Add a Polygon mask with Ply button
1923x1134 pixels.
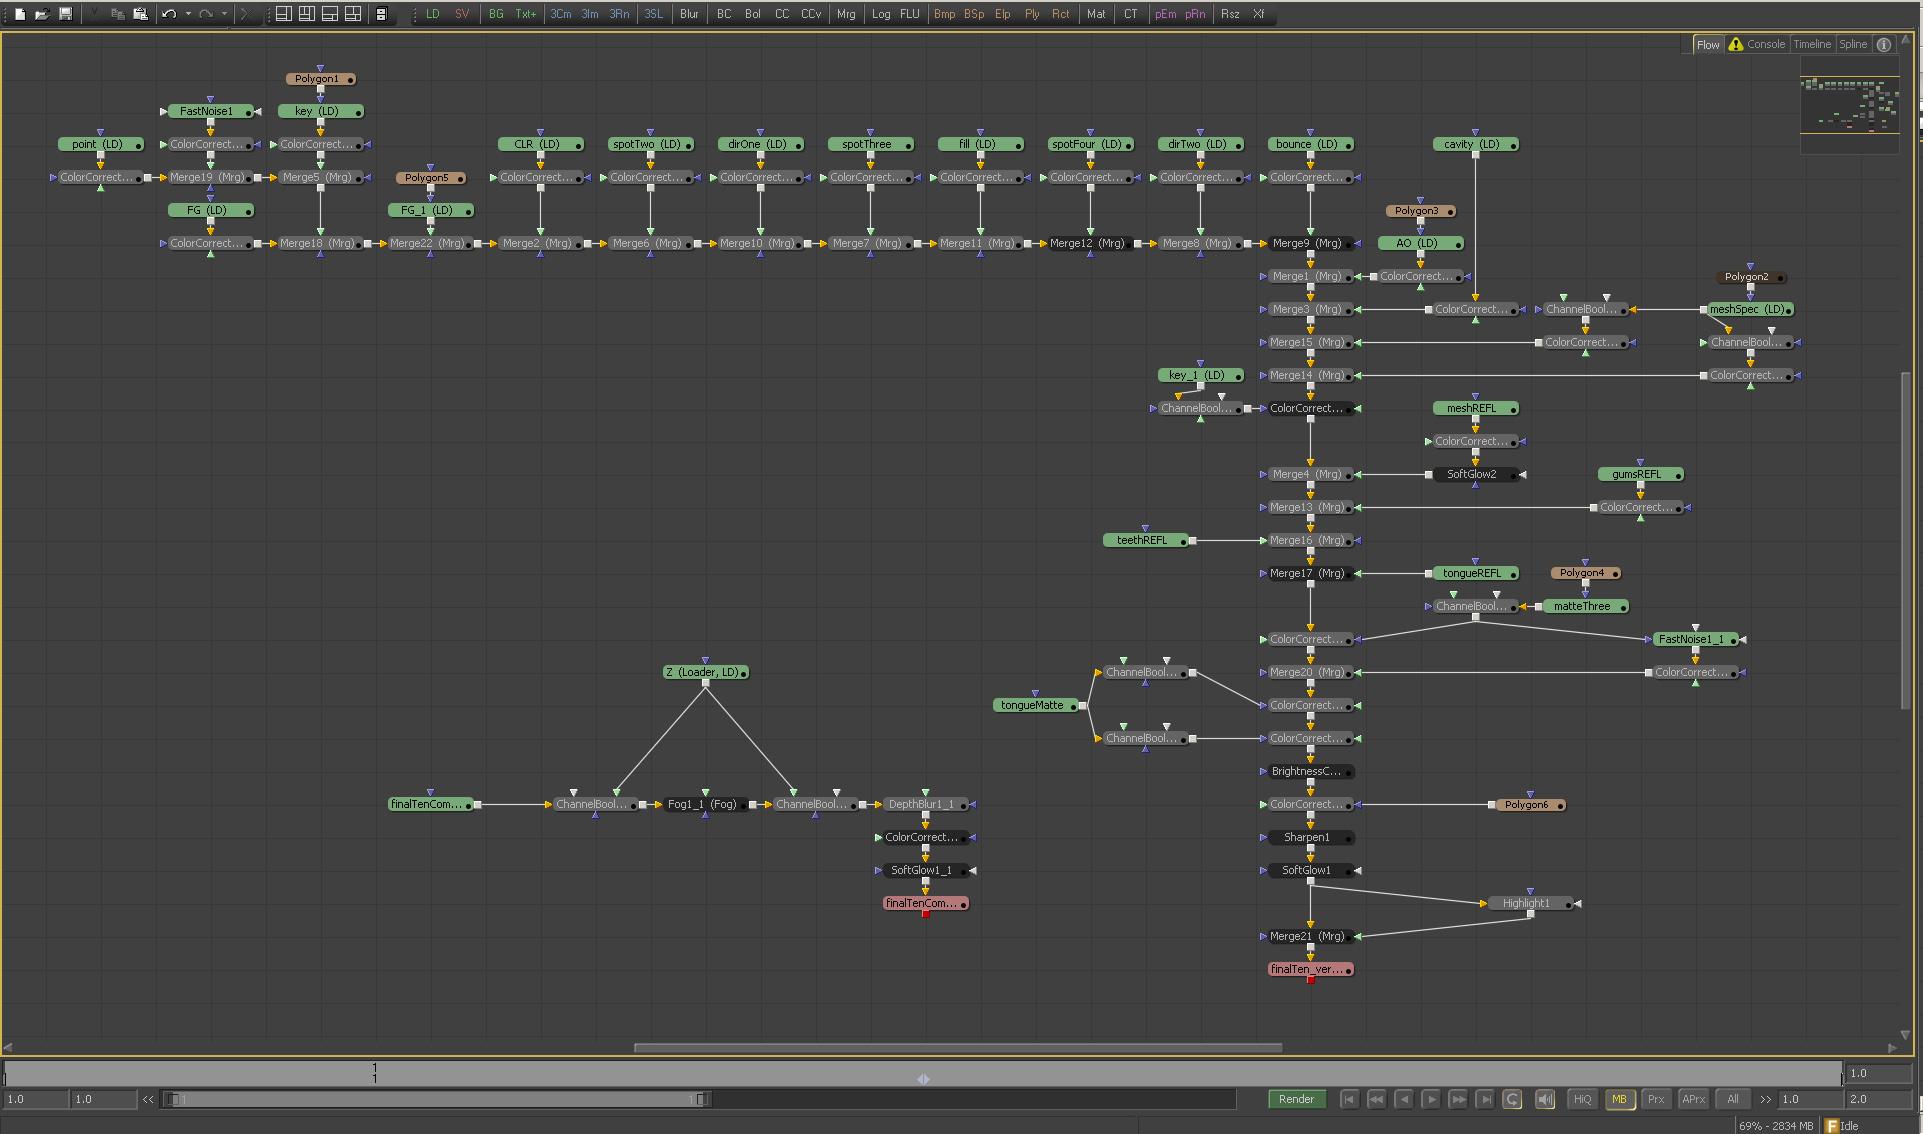pos(1032,14)
